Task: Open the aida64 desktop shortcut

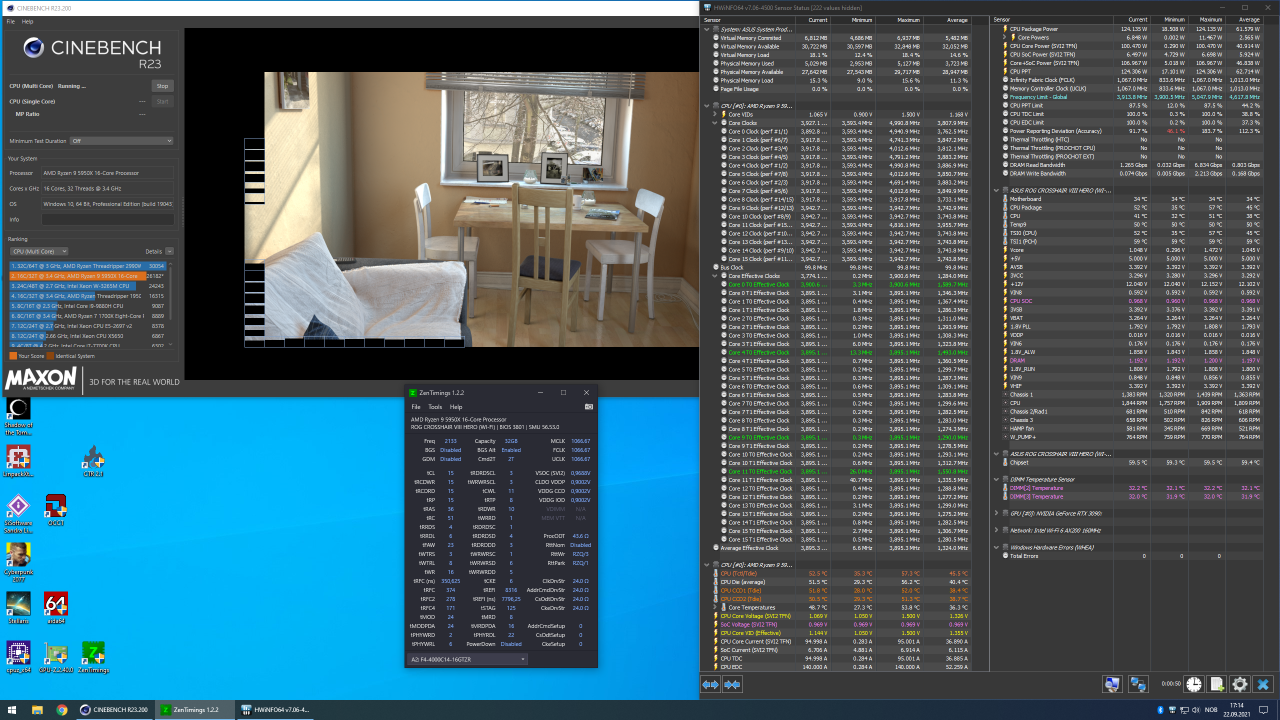Action: (56, 608)
